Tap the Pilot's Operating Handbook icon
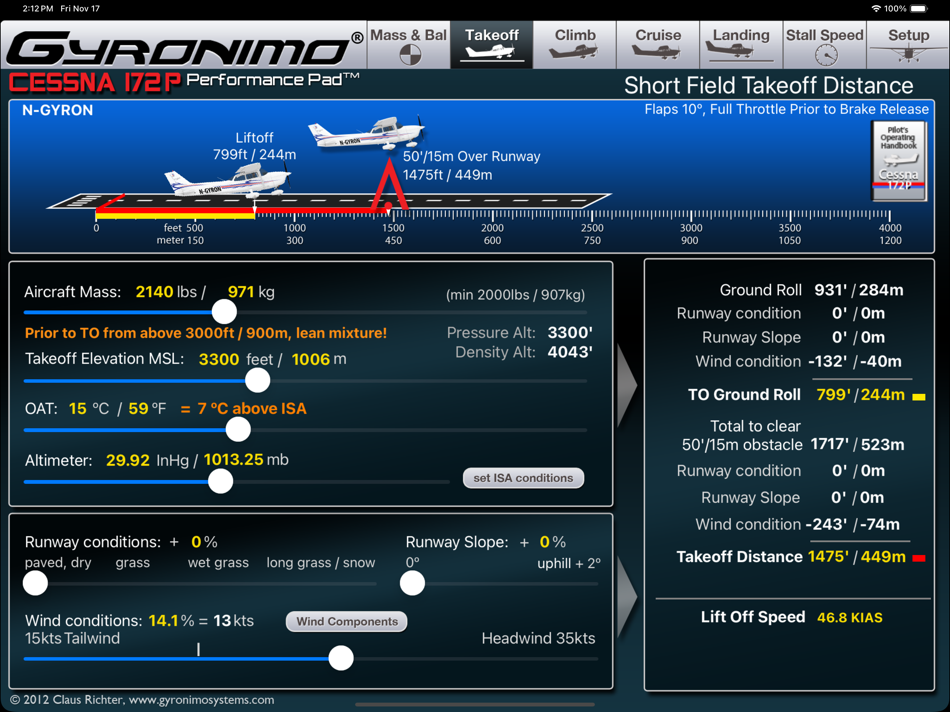 899,161
